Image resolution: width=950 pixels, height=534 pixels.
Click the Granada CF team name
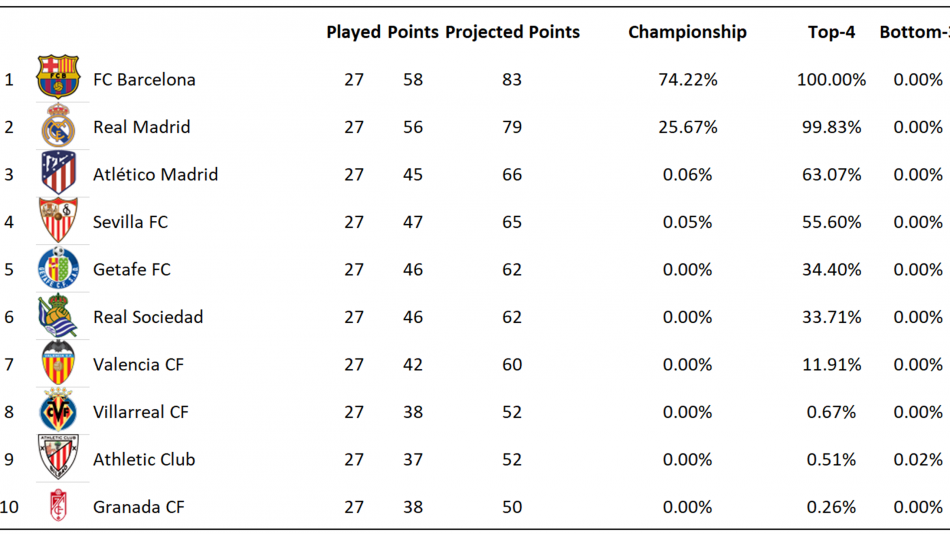138,507
